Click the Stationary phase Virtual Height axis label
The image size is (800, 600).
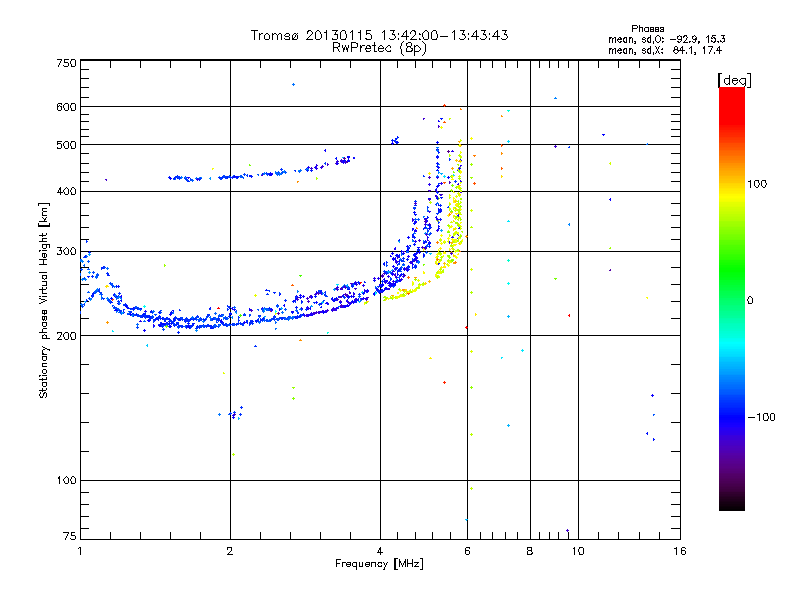44,300
